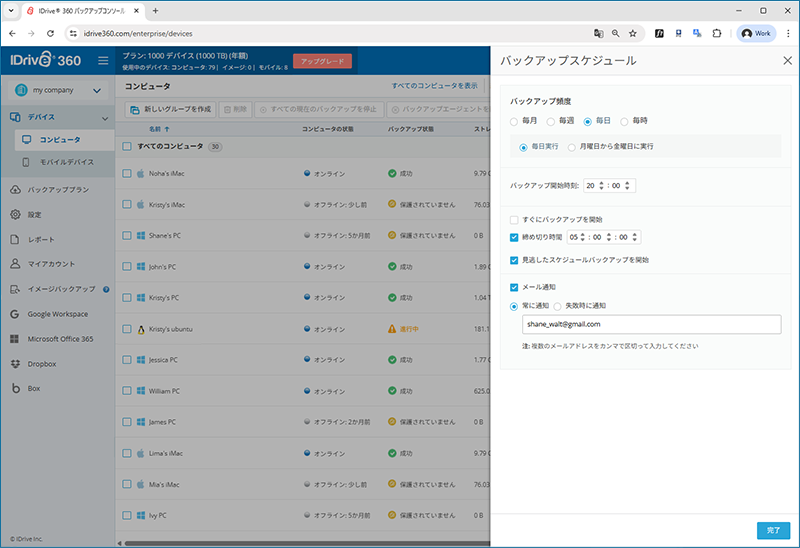
Task: Open レポート page in sidebar
Action: pyautogui.click(x=40, y=239)
